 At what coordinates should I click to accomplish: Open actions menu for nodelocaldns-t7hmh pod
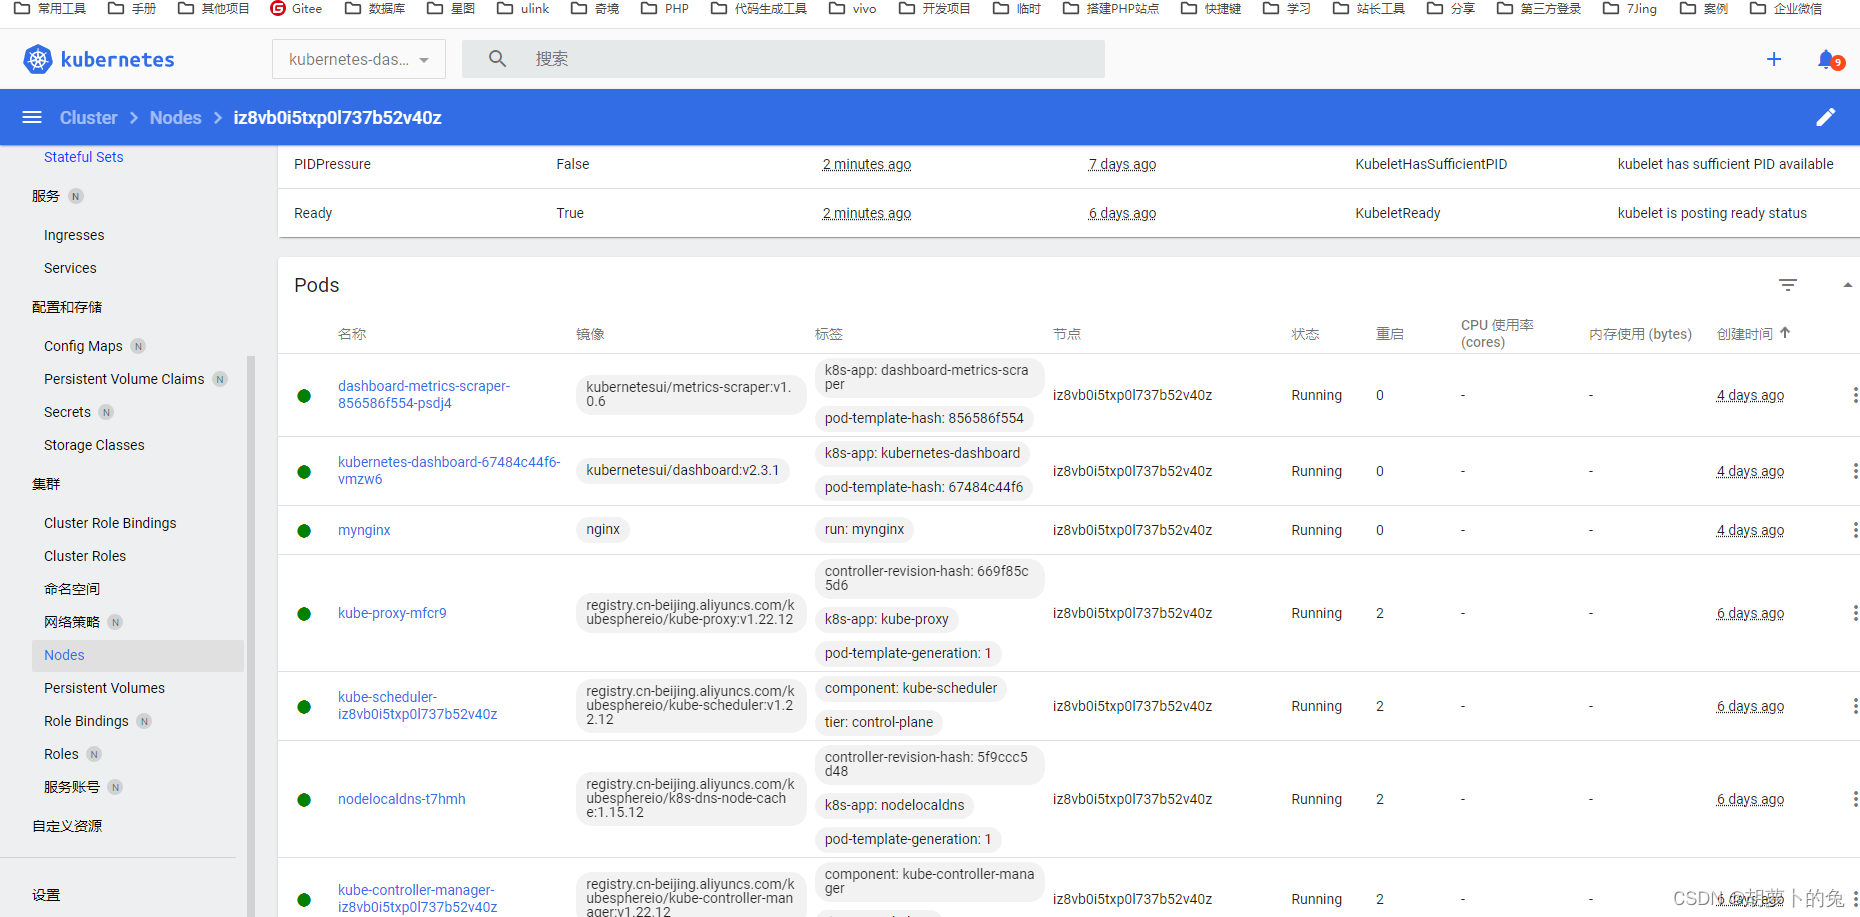point(1855,799)
